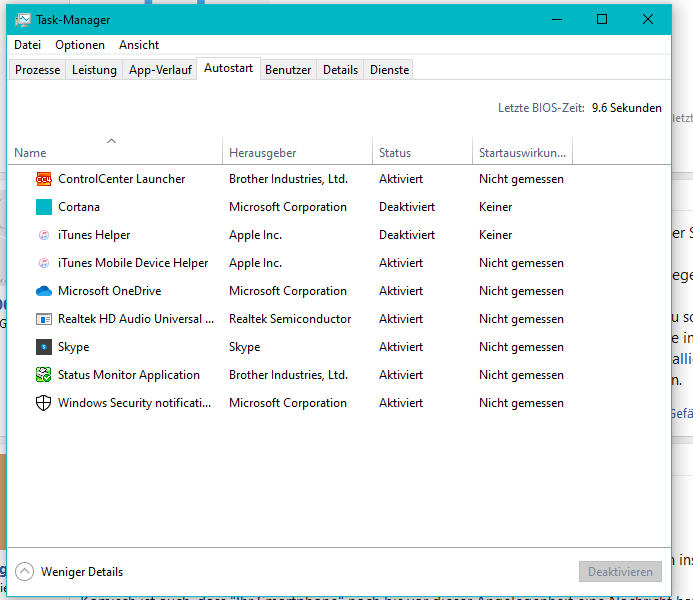693x600 pixels.
Task: Switch to the Benutzer tab
Action: (x=288, y=70)
